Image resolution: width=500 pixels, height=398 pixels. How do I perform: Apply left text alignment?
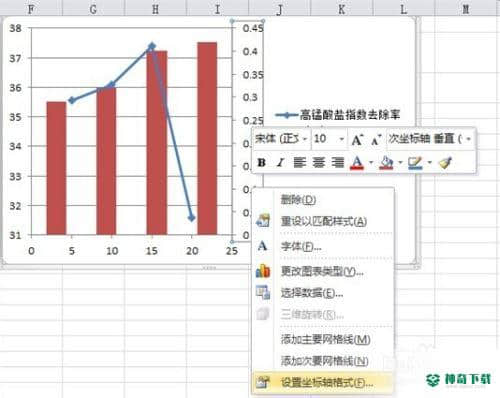[300, 163]
